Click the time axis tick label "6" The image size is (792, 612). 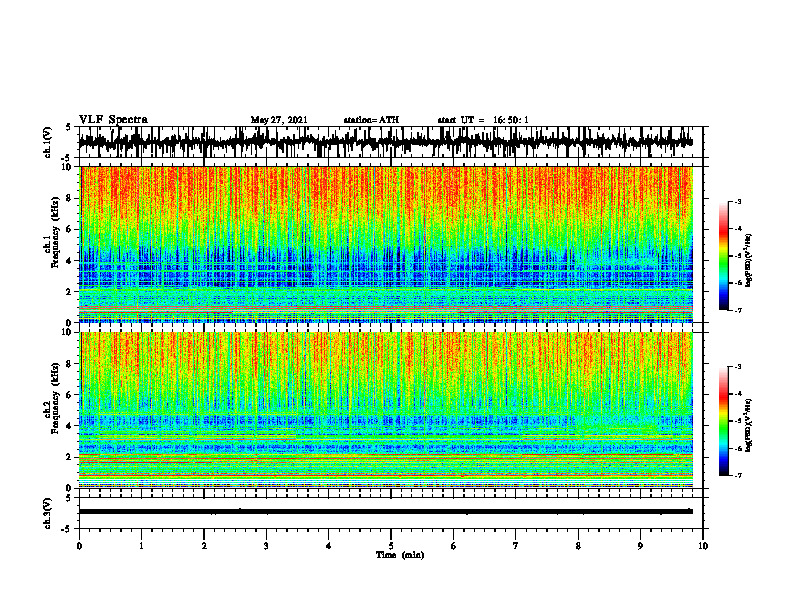point(454,546)
